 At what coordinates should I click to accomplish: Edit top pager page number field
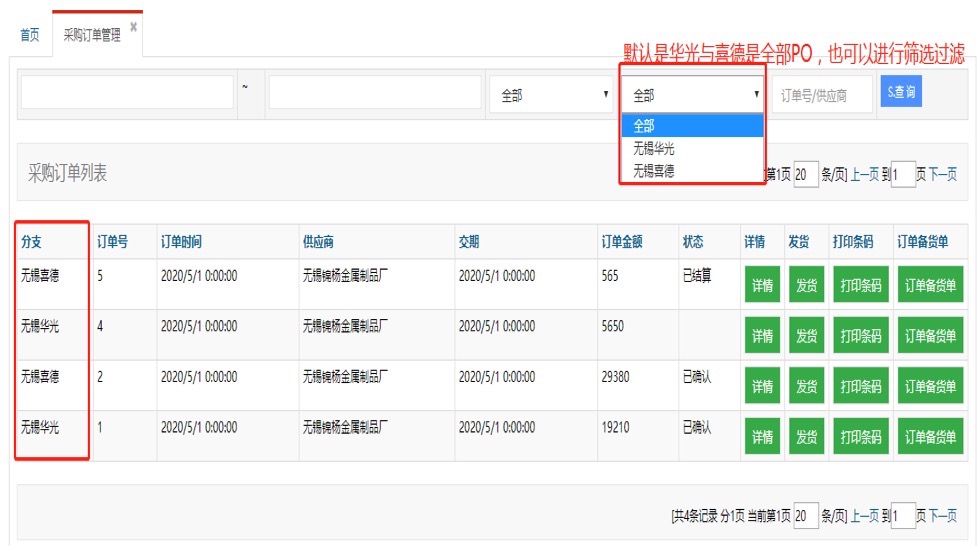tap(903, 174)
